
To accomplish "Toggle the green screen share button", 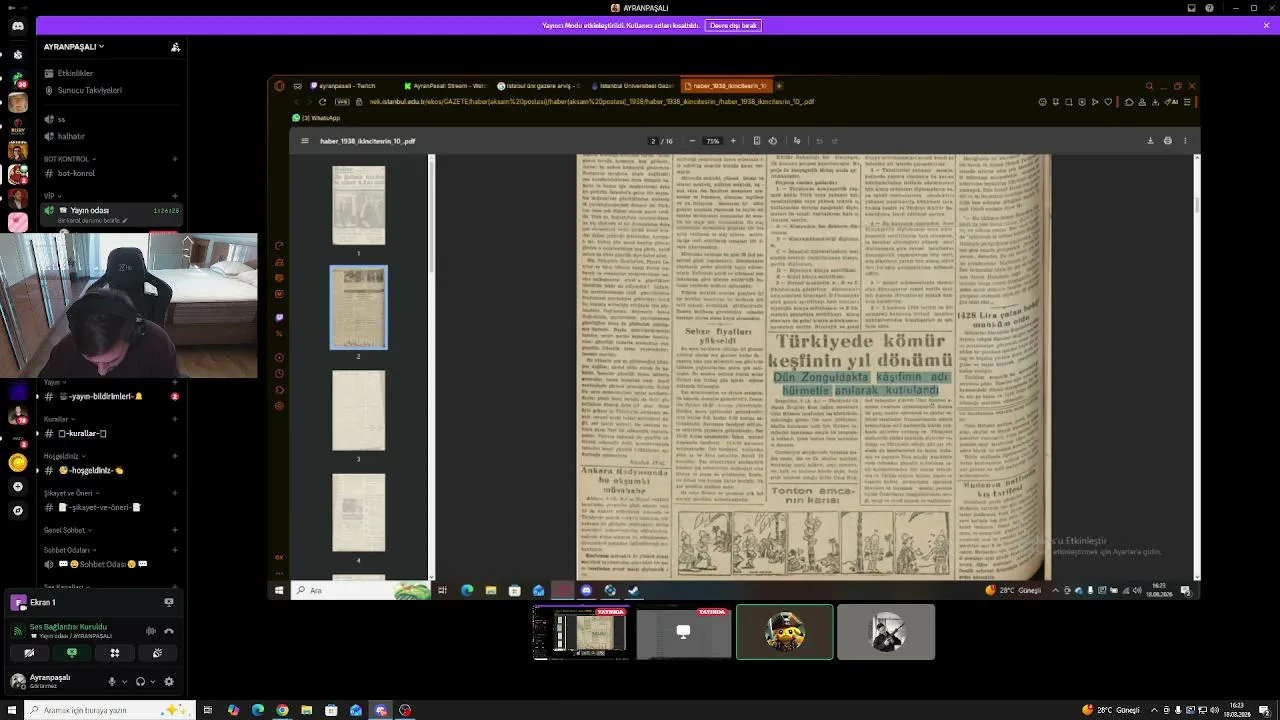I will [72, 653].
